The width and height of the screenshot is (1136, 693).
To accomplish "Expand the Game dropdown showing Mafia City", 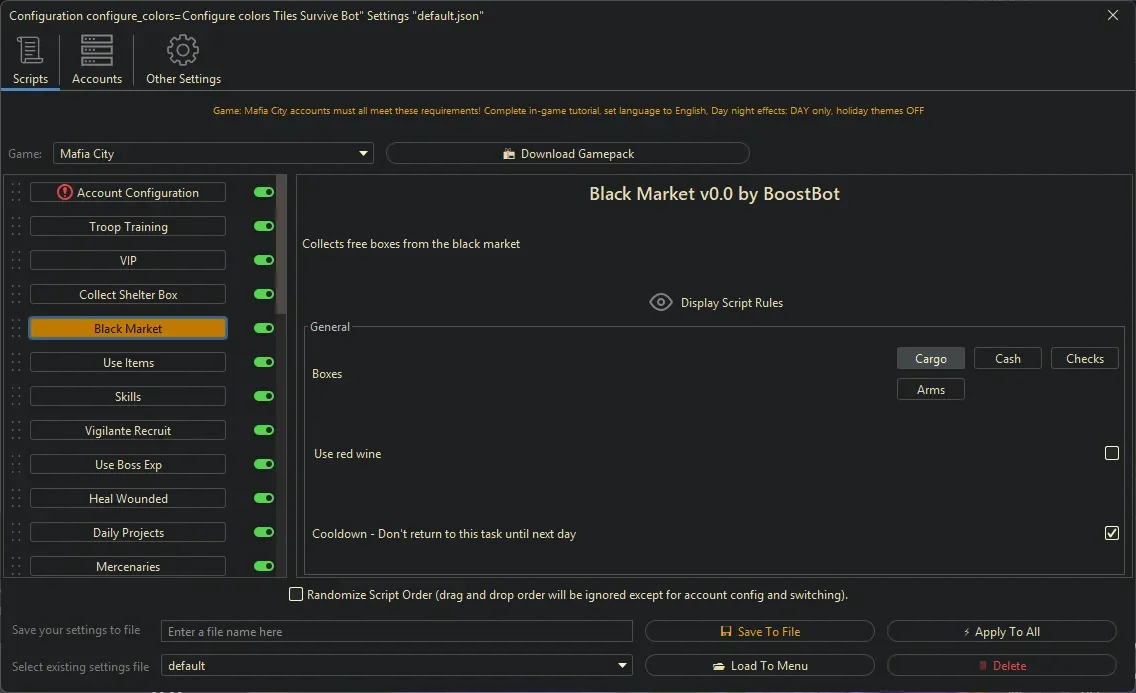I will tap(363, 154).
